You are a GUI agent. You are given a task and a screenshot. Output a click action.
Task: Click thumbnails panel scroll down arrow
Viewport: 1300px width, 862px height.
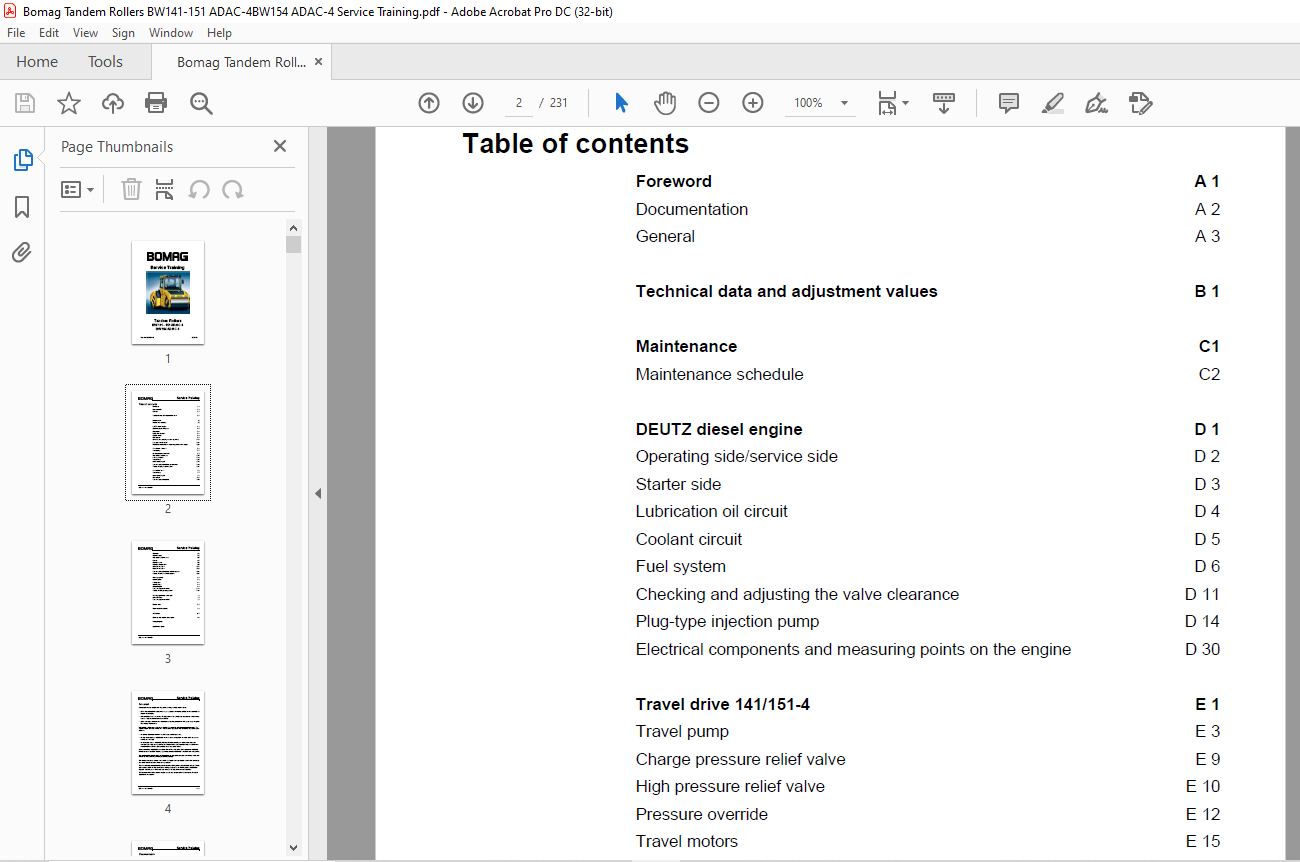tap(293, 847)
